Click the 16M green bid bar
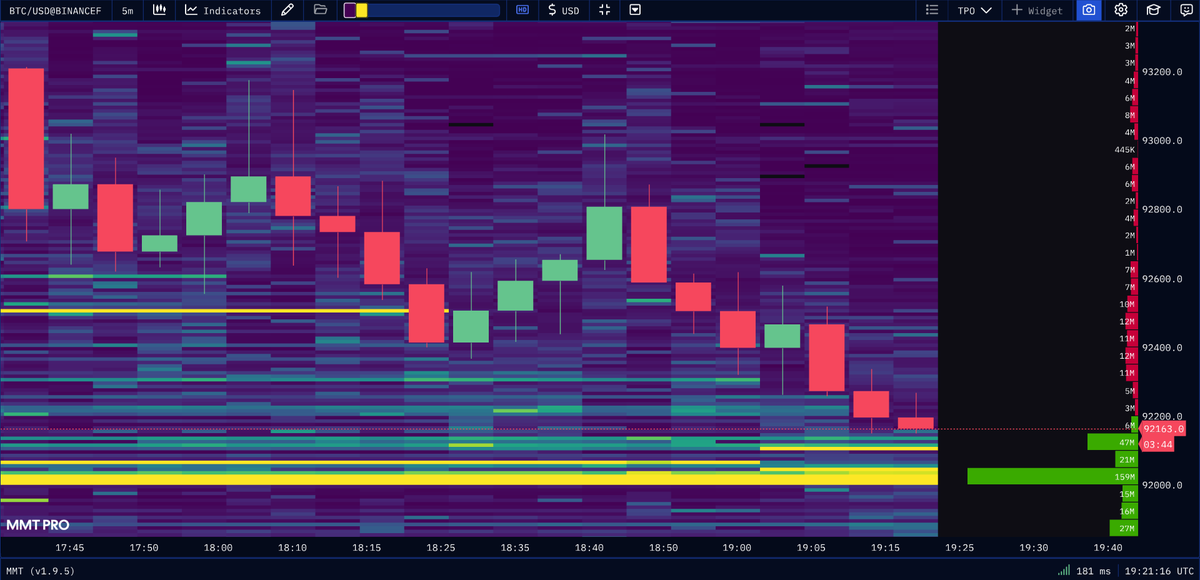Image resolution: width=1200 pixels, height=580 pixels. pos(1127,511)
